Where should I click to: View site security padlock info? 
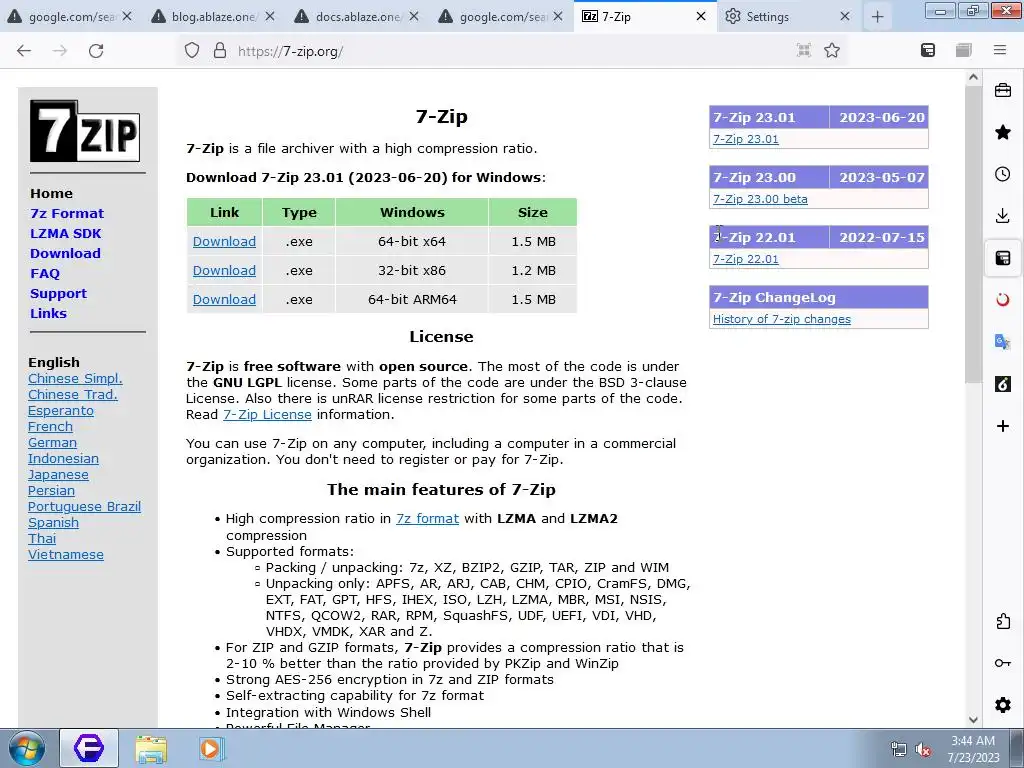point(220,50)
